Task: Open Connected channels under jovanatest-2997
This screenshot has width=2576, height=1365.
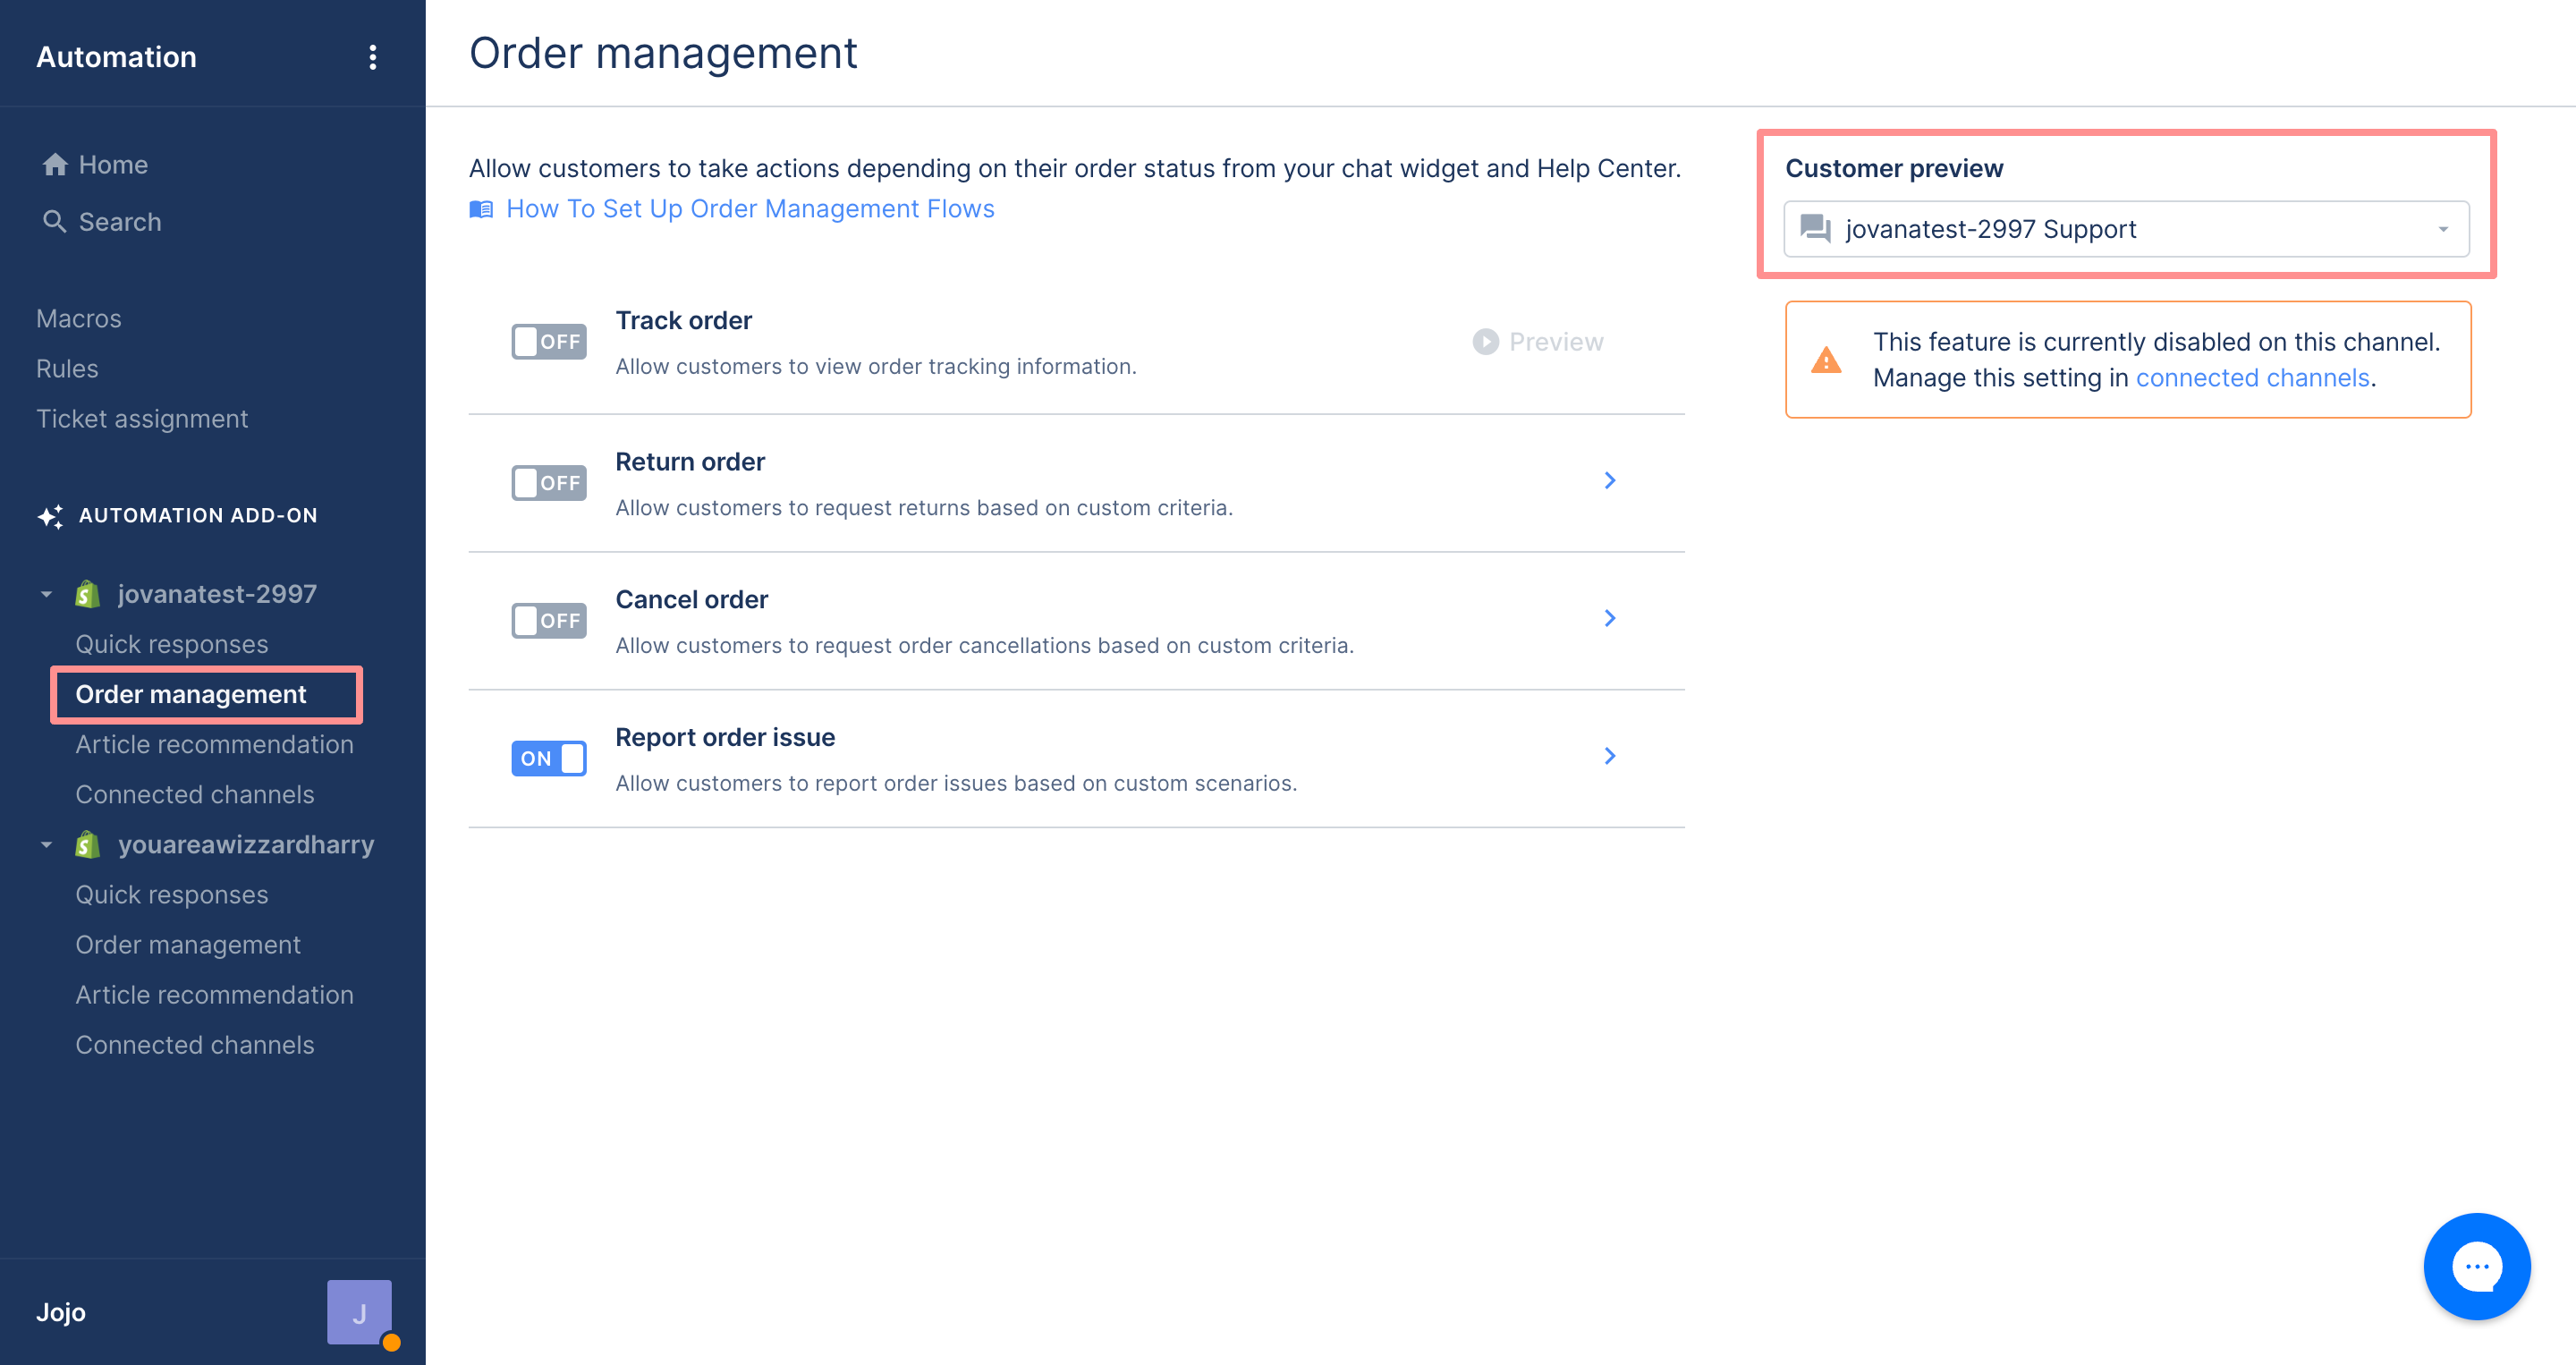Action: [195, 794]
